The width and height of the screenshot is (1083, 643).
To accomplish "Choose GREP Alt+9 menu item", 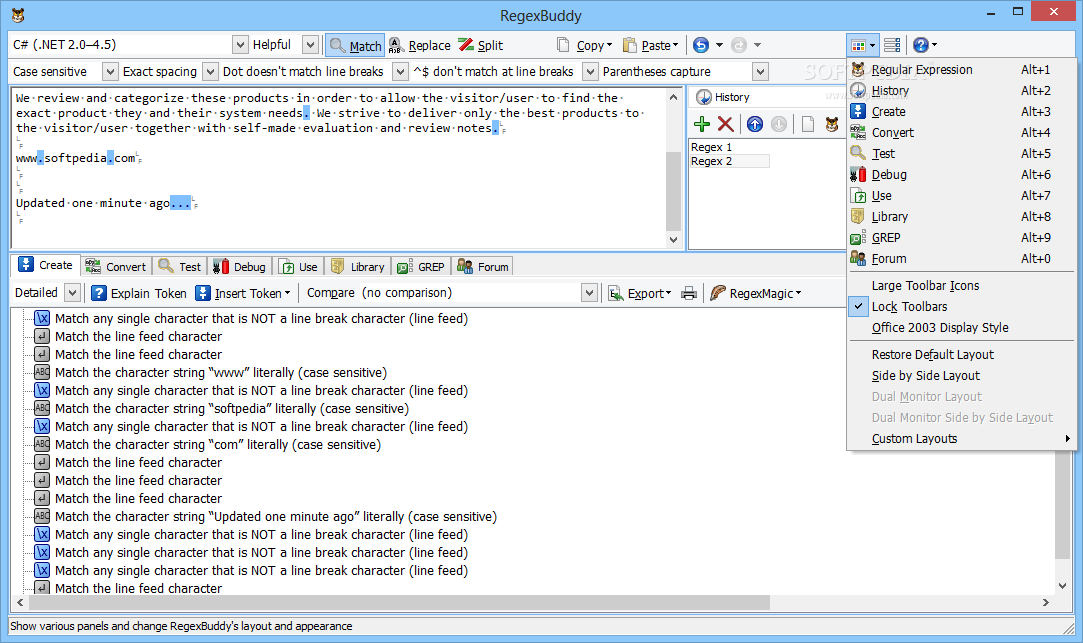I will (x=961, y=238).
